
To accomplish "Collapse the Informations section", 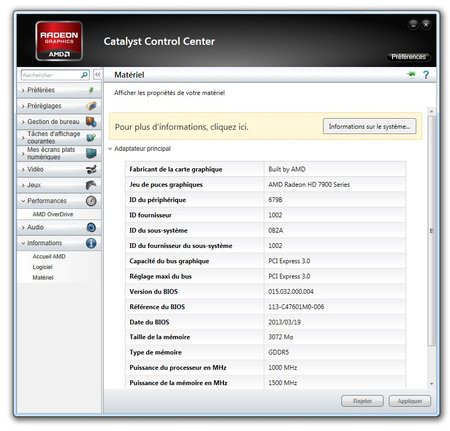I will [23, 243].
